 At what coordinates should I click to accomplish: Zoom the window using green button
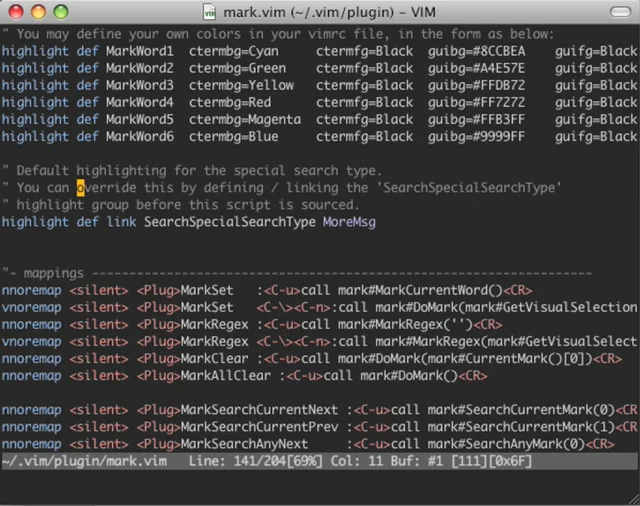59,13
